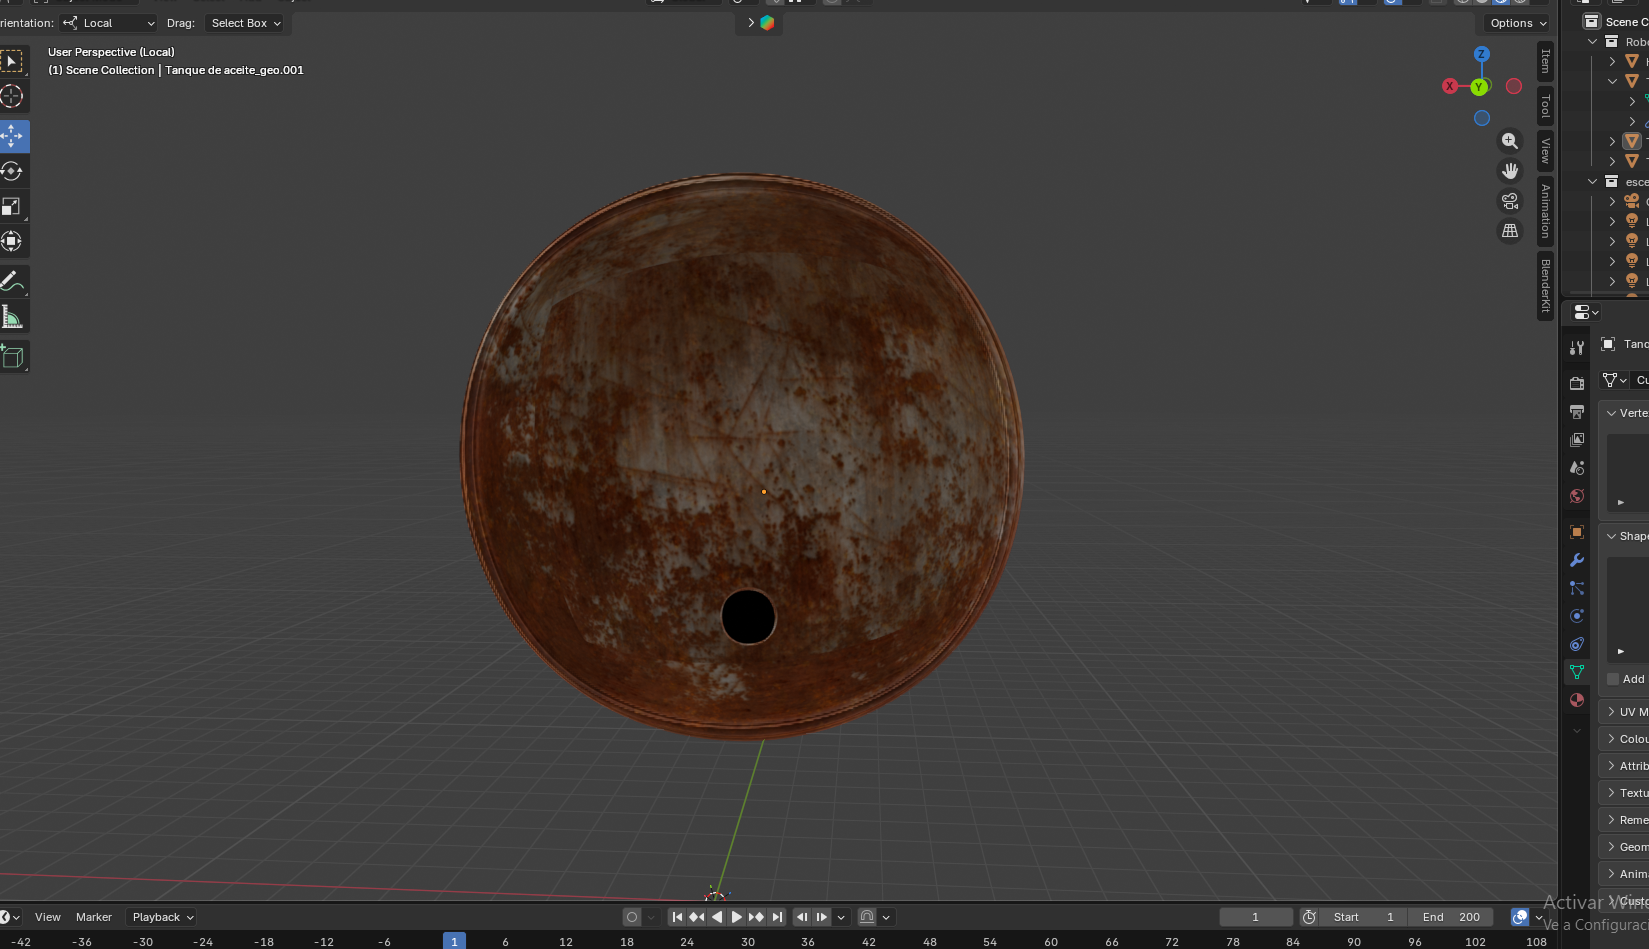Expand the UV Maps panel
This screenshot has width=1649, height=949.
pyautogui.click(x=1625, y=712)
